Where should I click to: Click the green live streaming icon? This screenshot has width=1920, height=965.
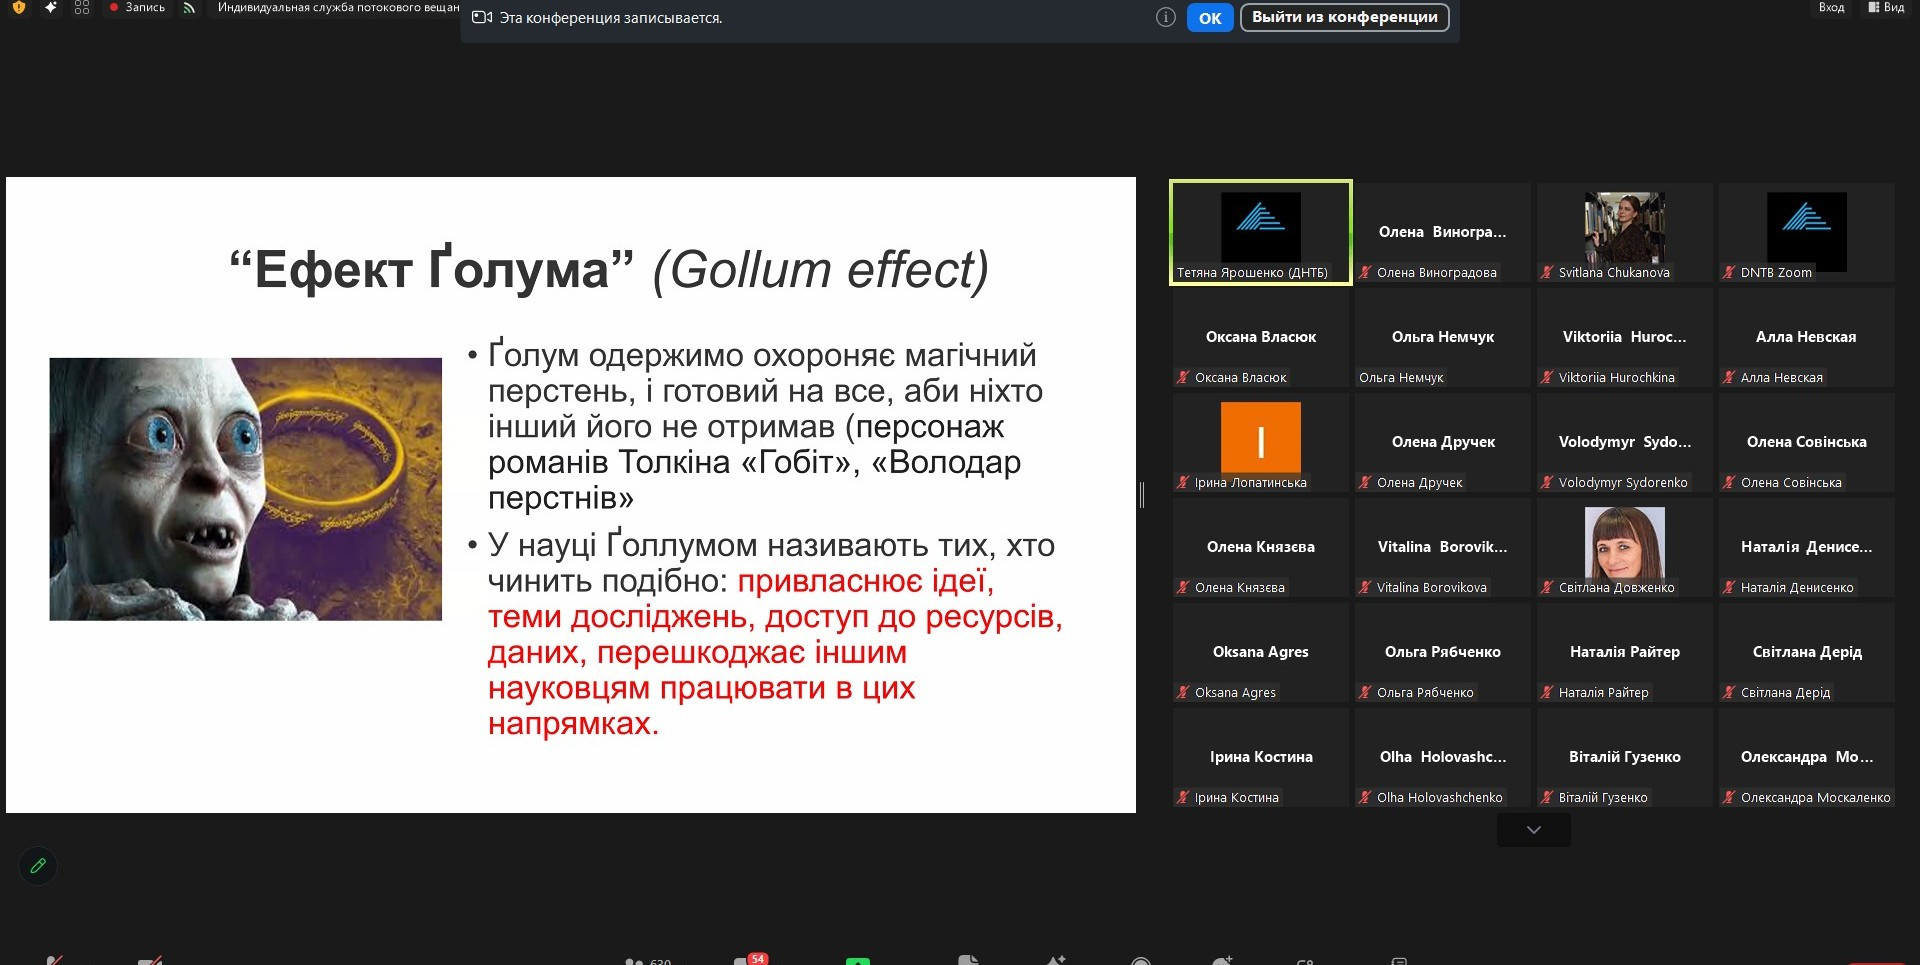coord(189,7)
